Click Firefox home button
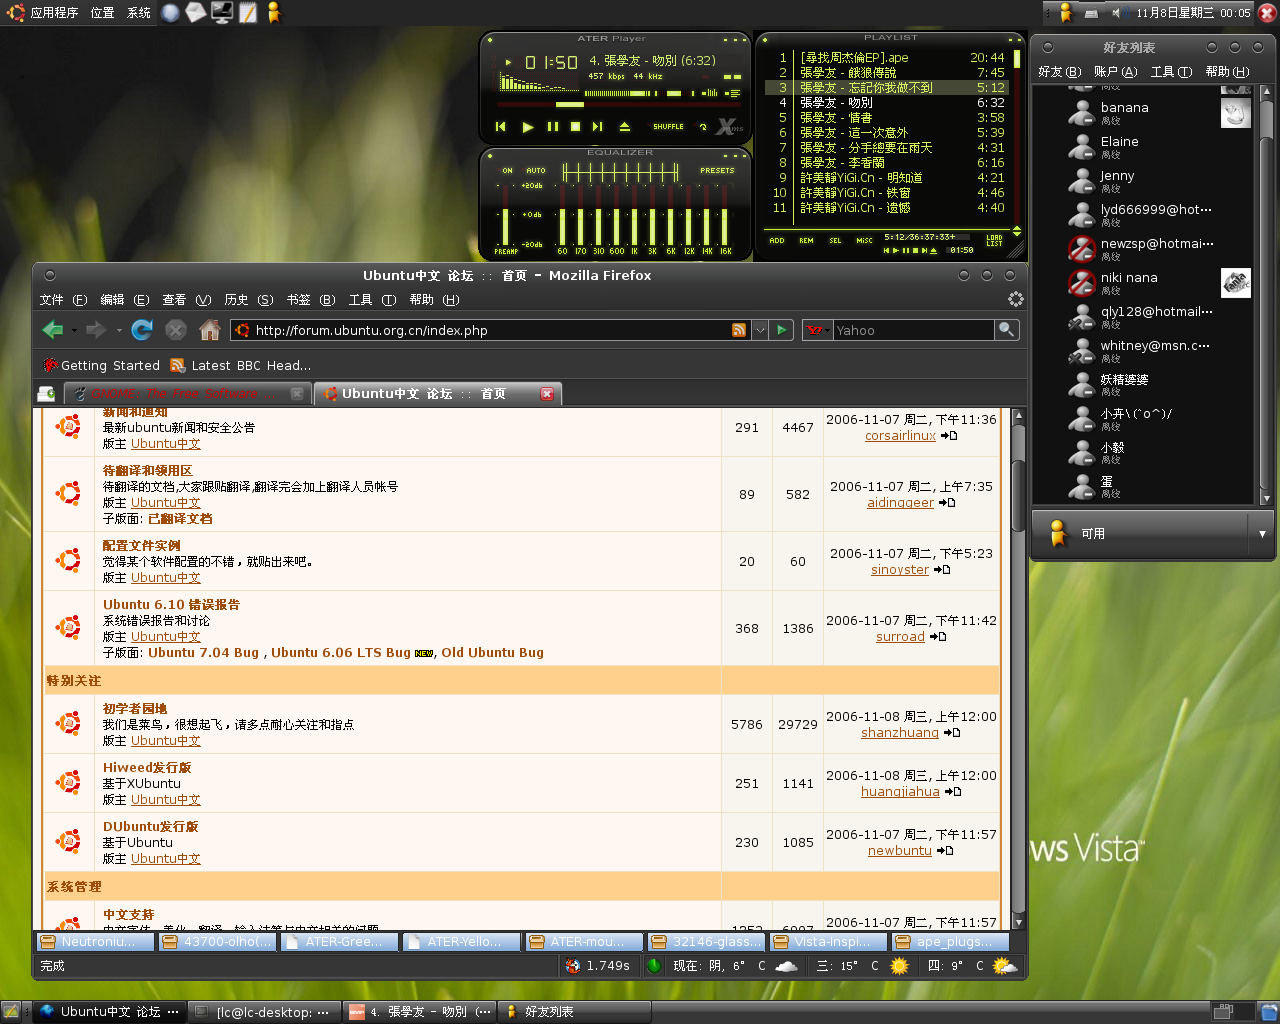 [x=209, y=329]
